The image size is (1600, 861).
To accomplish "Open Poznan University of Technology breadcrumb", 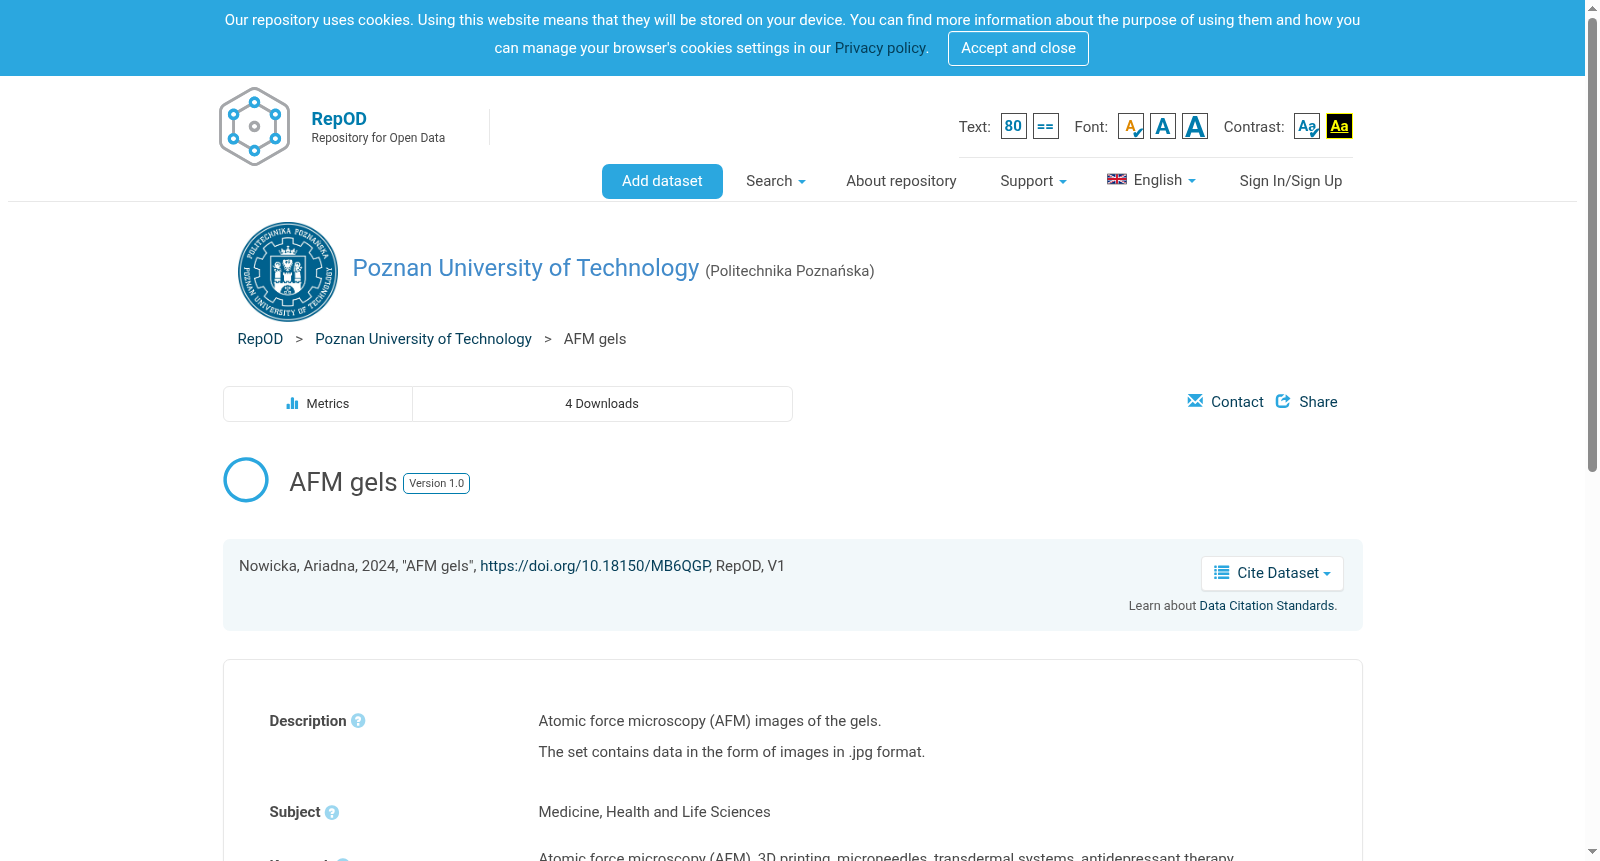I will click(x=423, y=339).
